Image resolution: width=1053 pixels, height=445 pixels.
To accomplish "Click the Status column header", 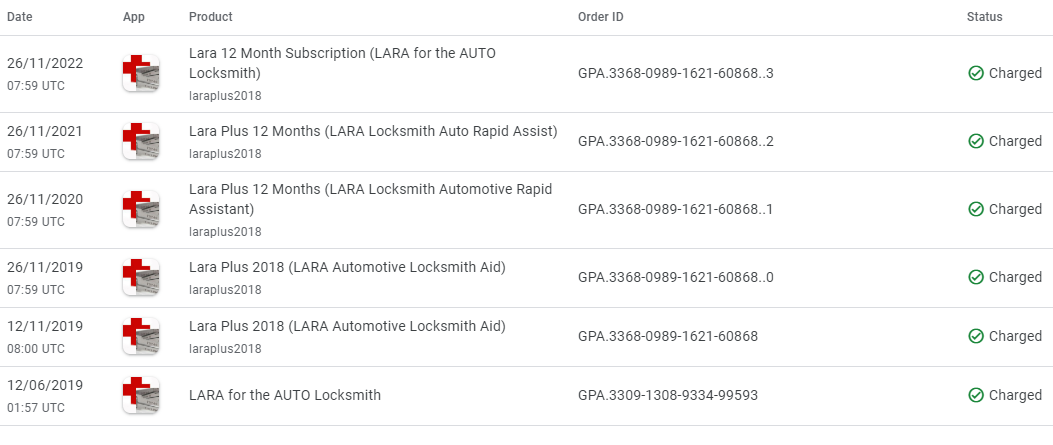I will [984, 17].
